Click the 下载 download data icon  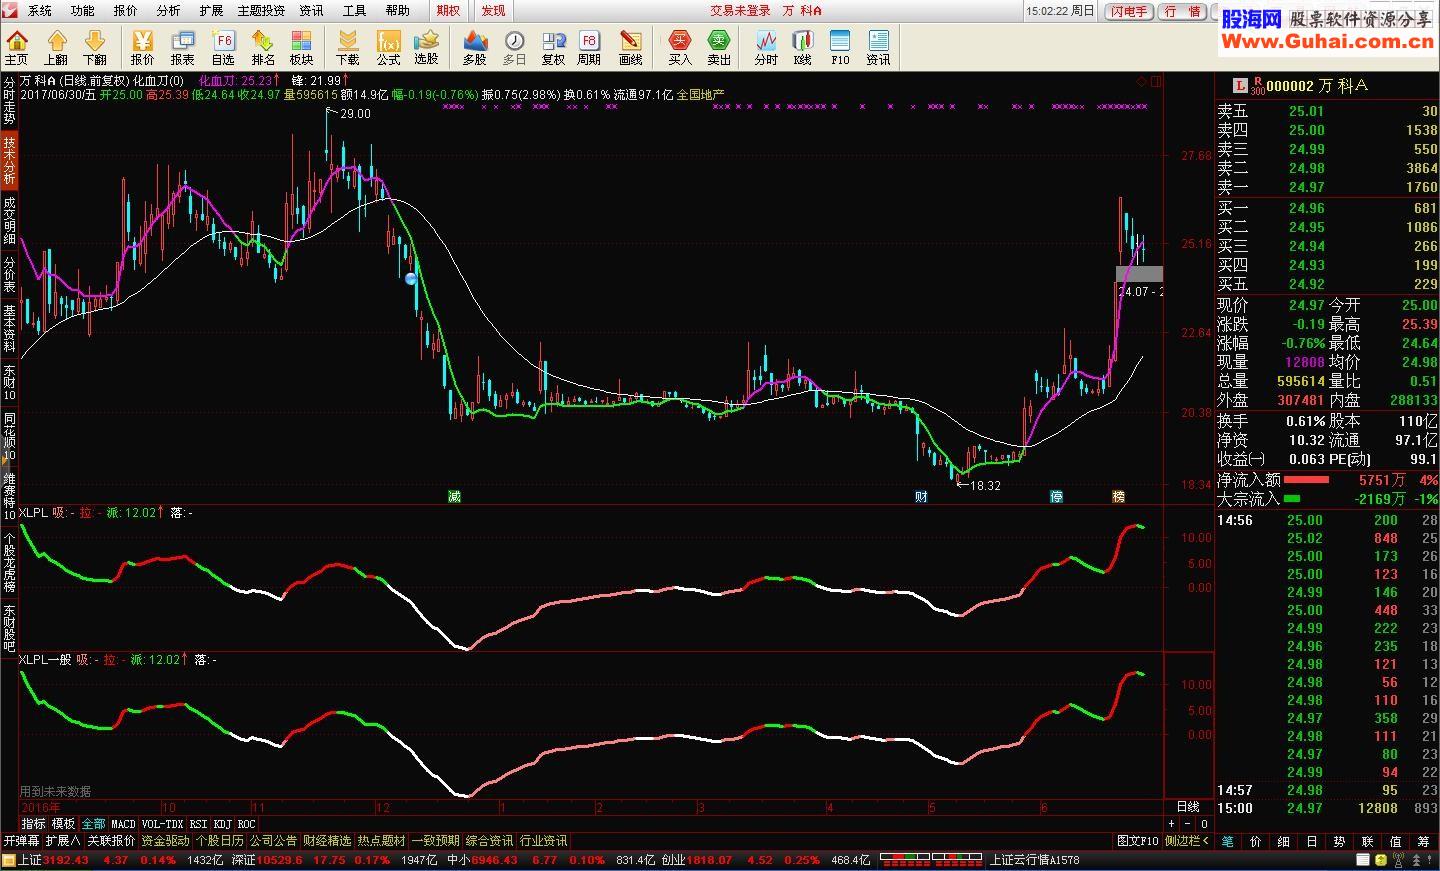(347, 47)
